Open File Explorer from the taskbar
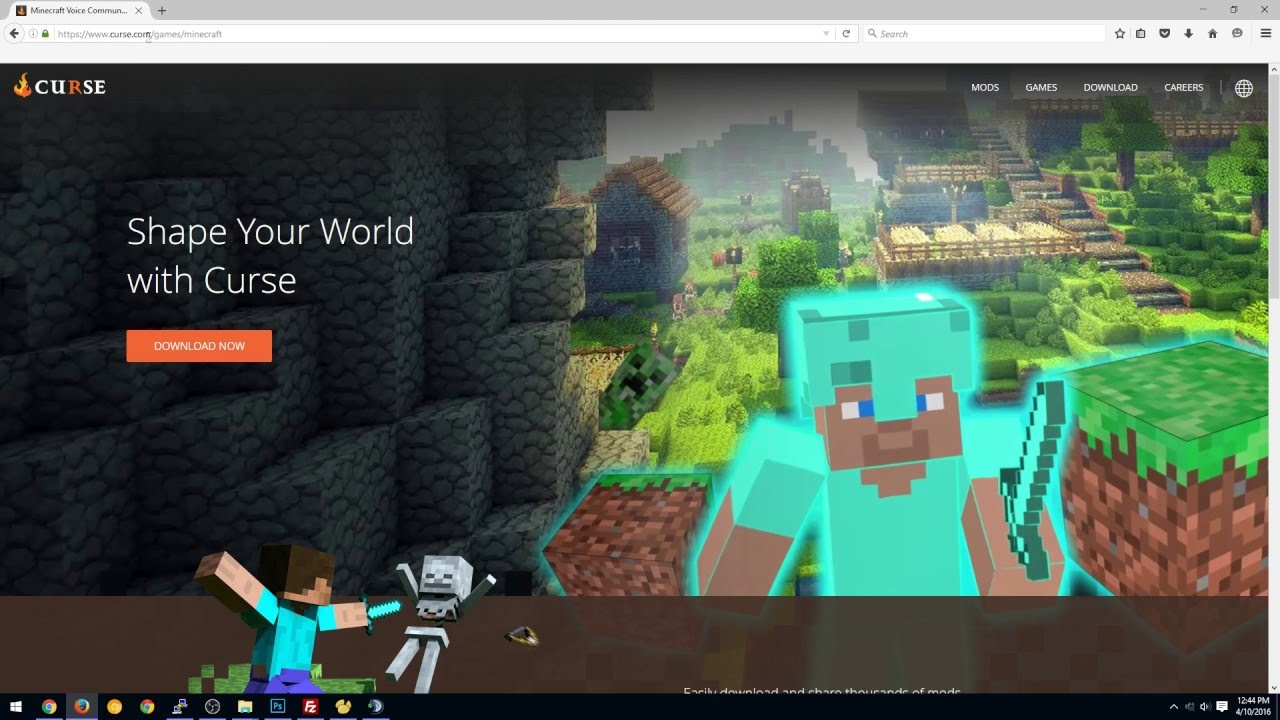 coord(245,706)
